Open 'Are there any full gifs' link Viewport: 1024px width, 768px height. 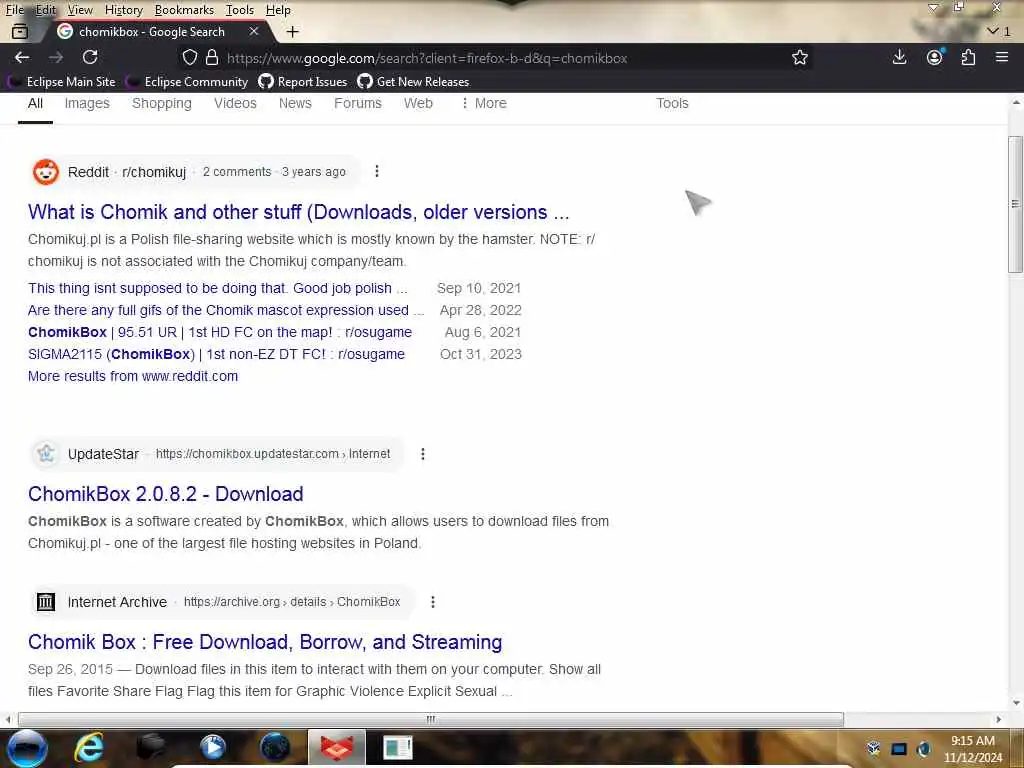coord(226,310)
